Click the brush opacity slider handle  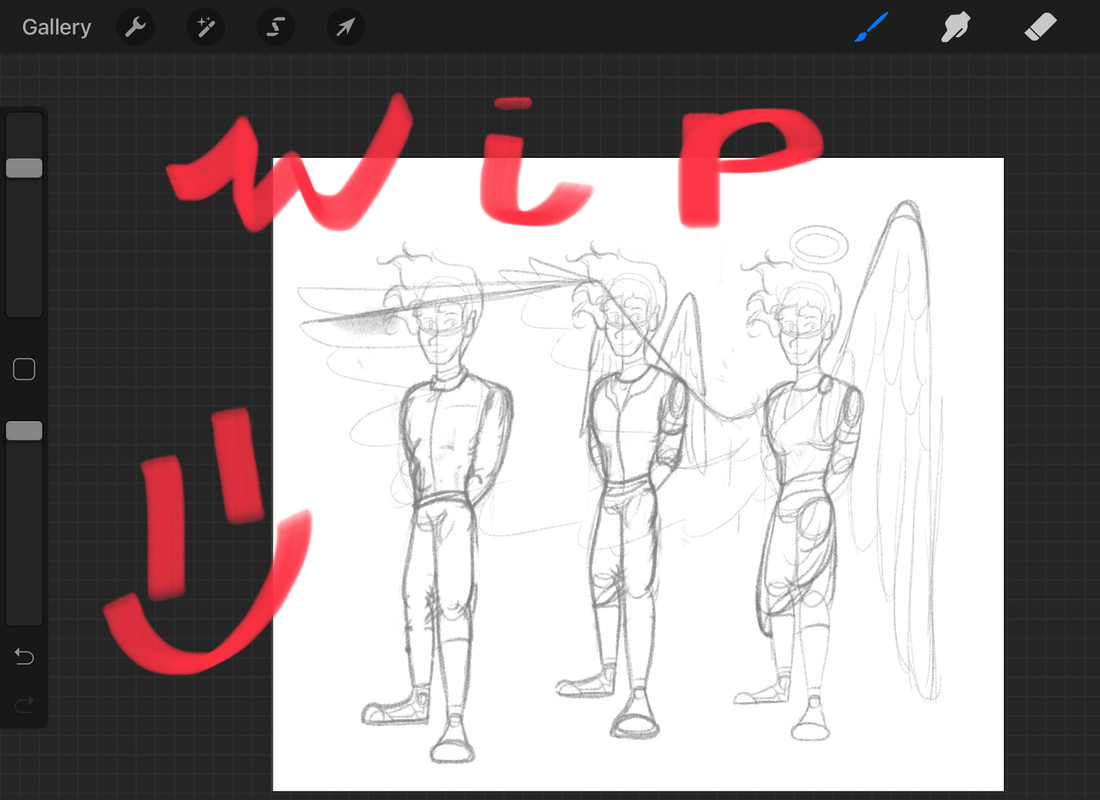coord(25,431)
